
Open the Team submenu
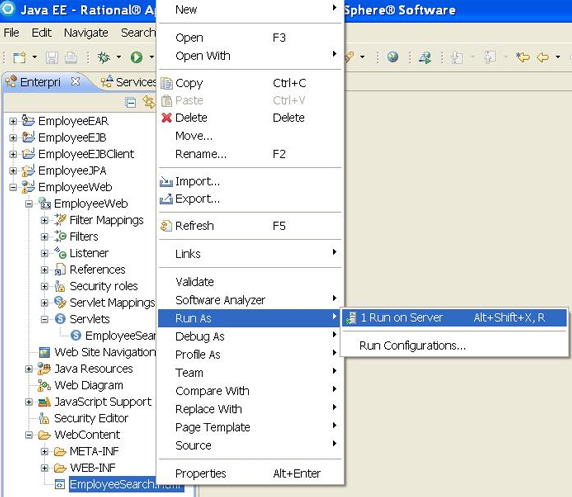250,373
